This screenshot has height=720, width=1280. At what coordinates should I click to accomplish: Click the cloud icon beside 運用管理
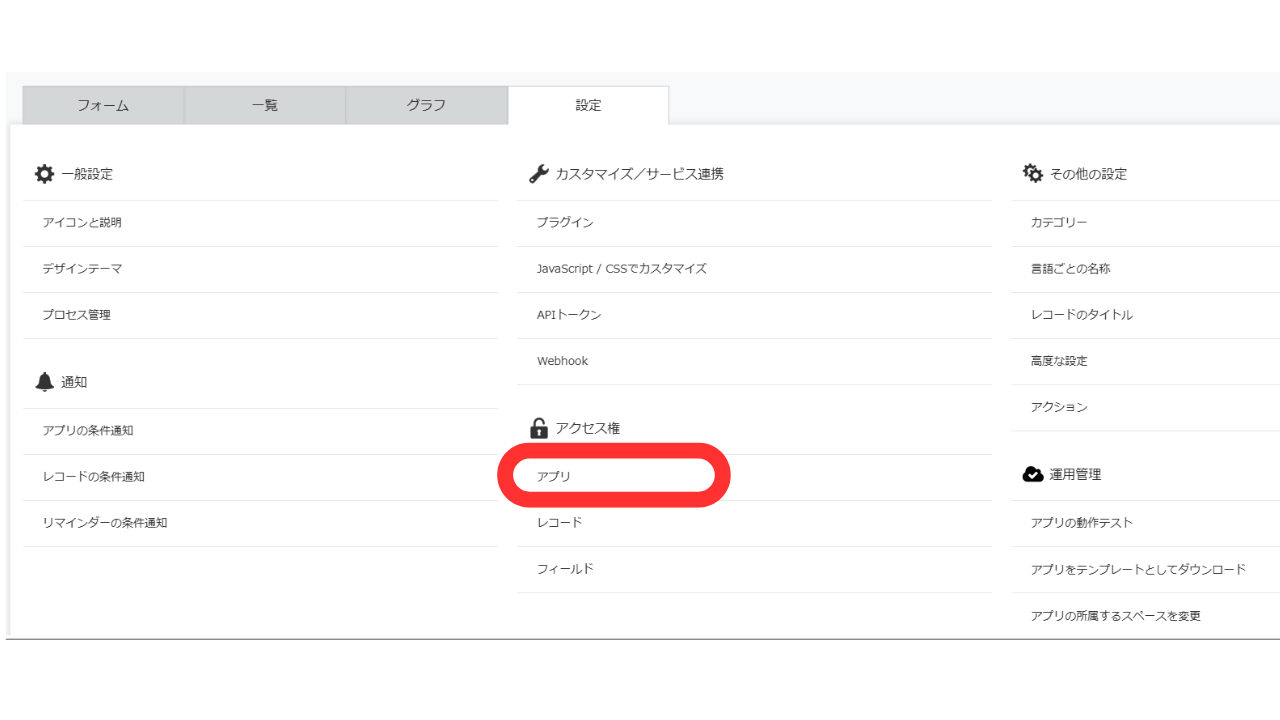coord(1031,474)
